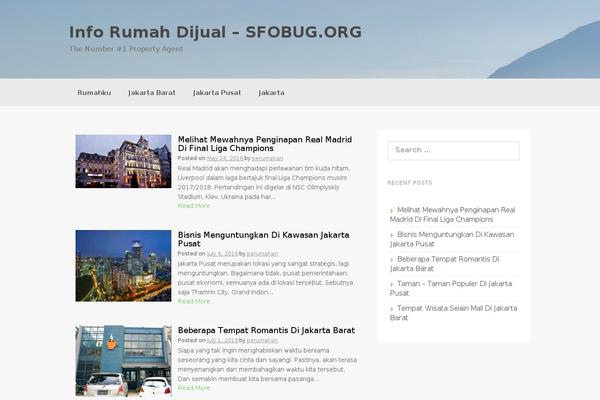
Task: Open recent post Melihat Mewahnya Penginapan Real Madrid
Action: click(453, 215)
